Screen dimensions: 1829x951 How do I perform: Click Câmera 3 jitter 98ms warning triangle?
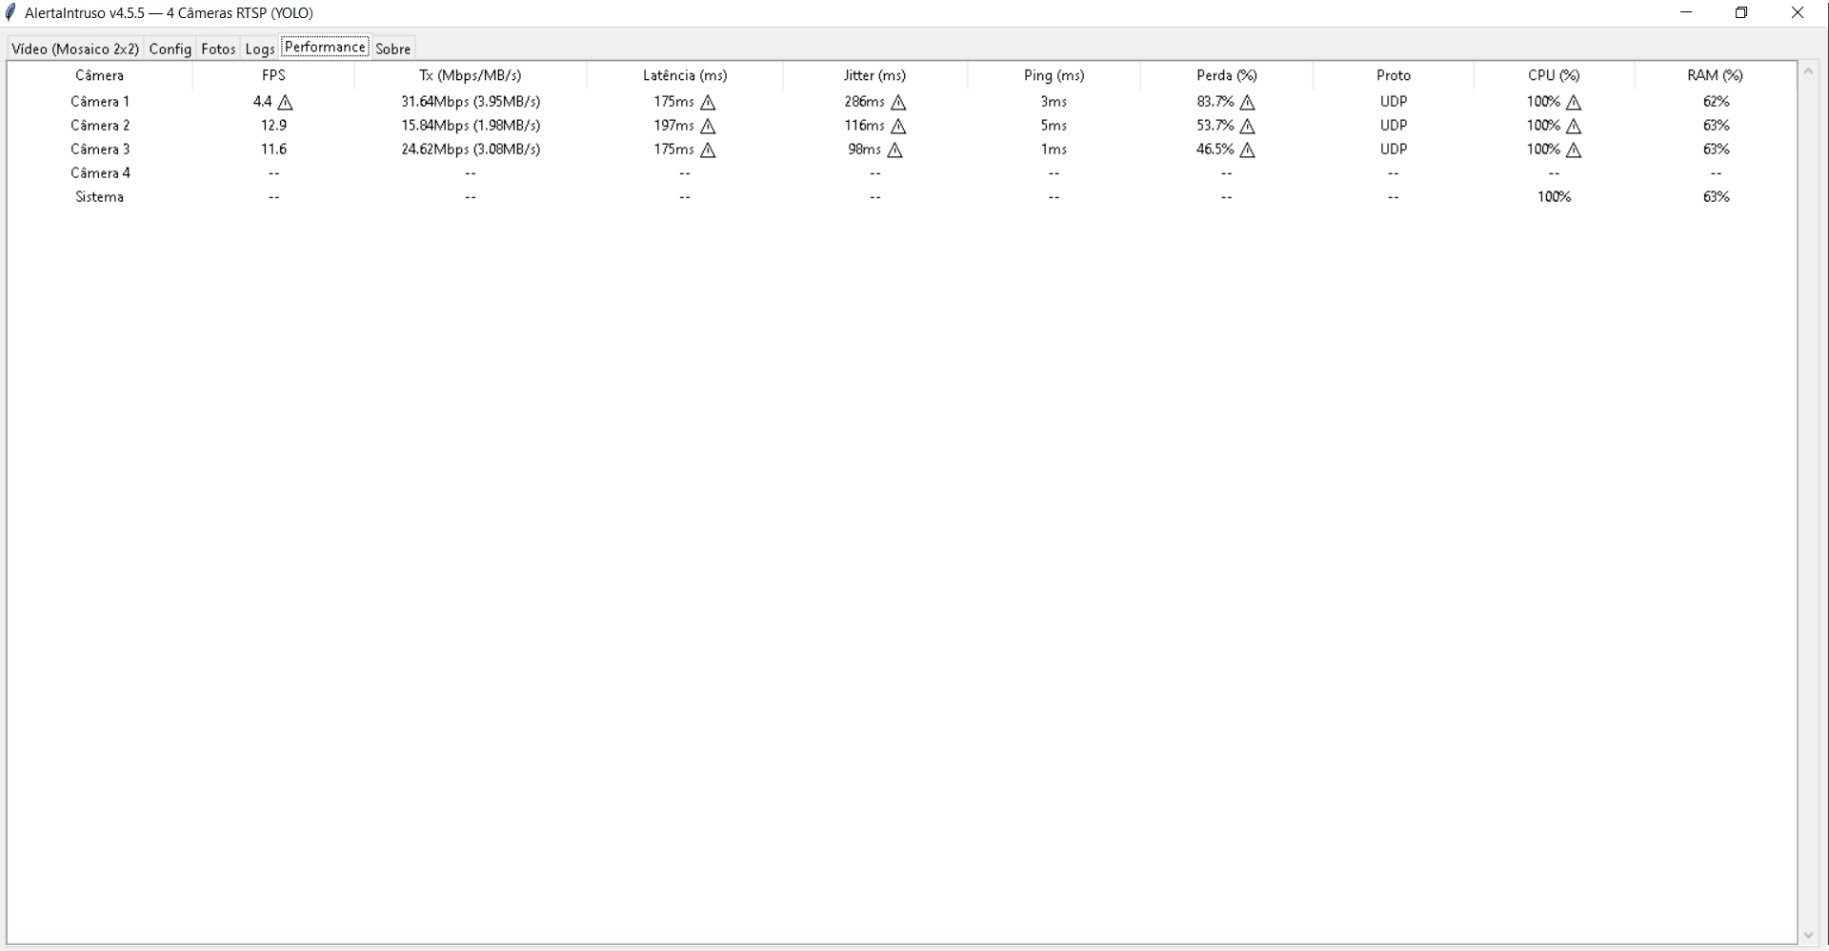pos(895,150)
